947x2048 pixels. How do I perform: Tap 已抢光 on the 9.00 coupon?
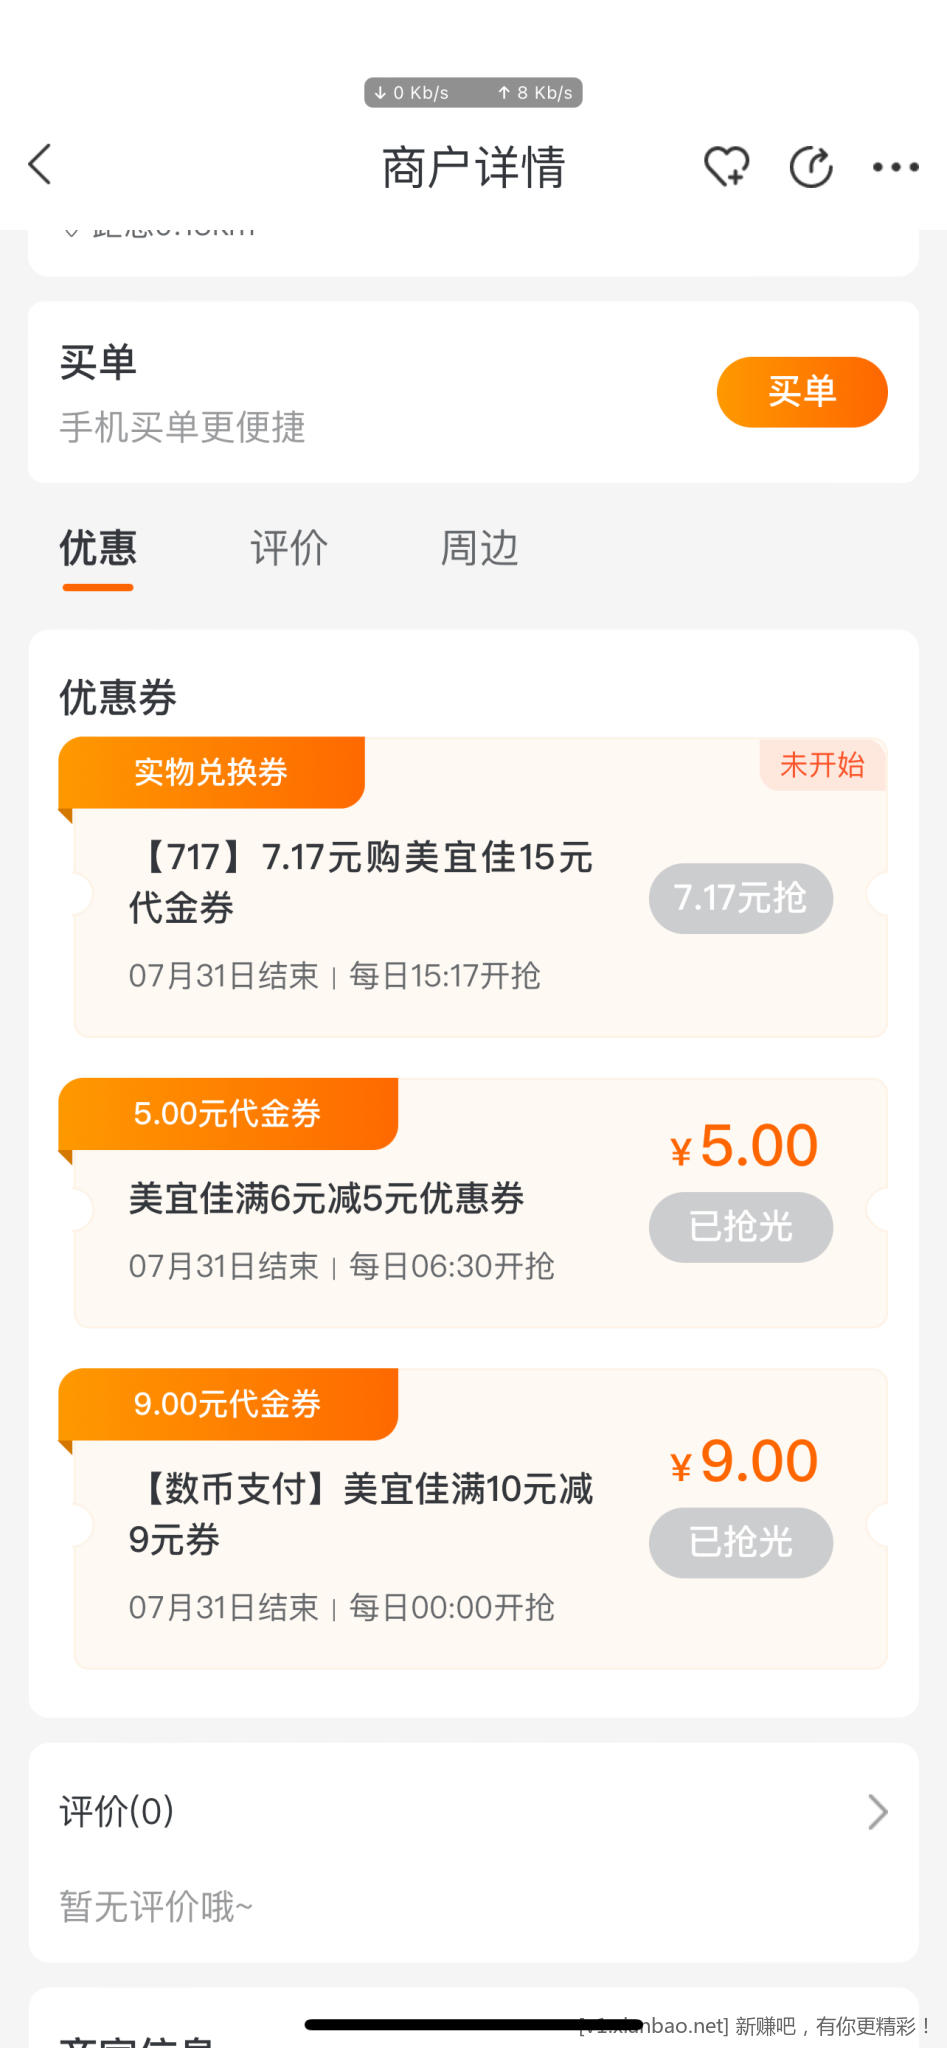coord(740,1542)
